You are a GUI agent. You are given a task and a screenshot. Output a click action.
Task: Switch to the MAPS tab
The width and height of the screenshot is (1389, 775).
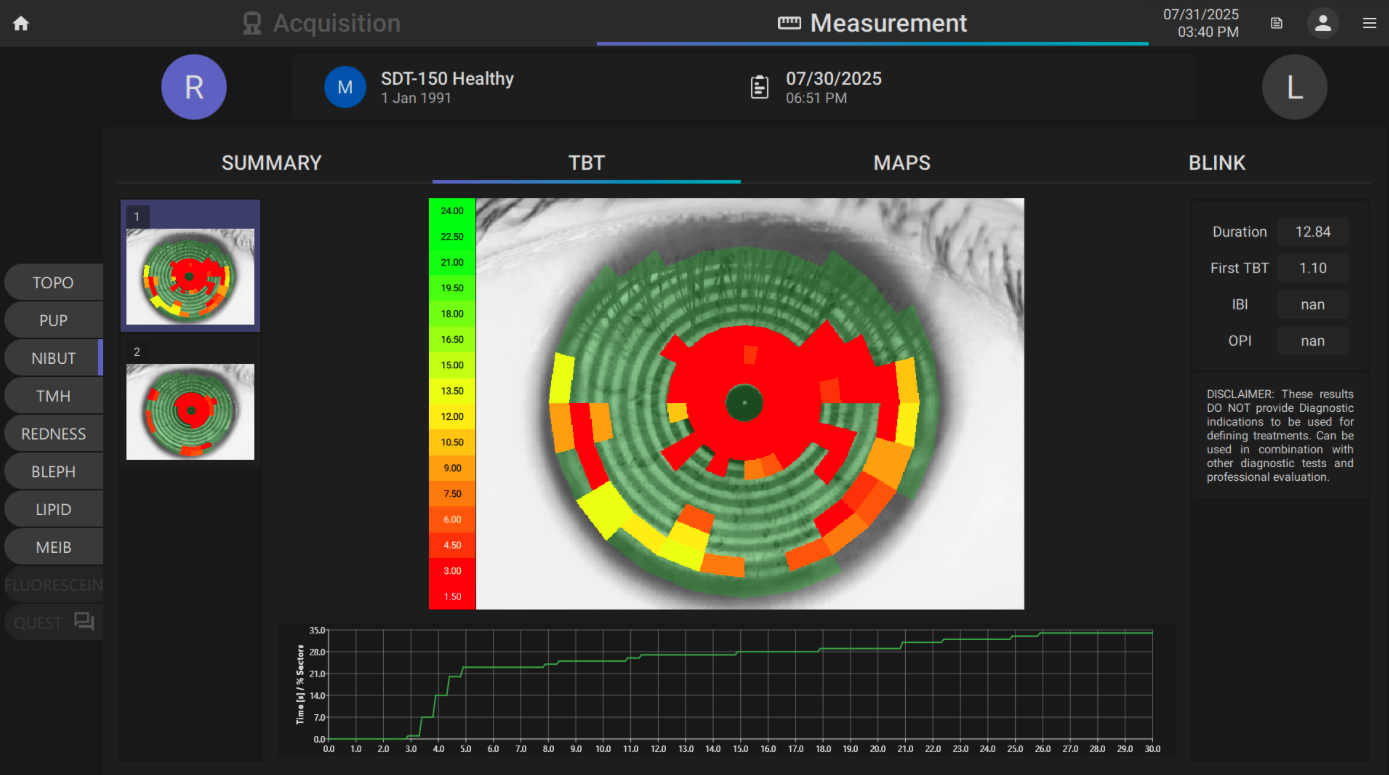point(901,163)
